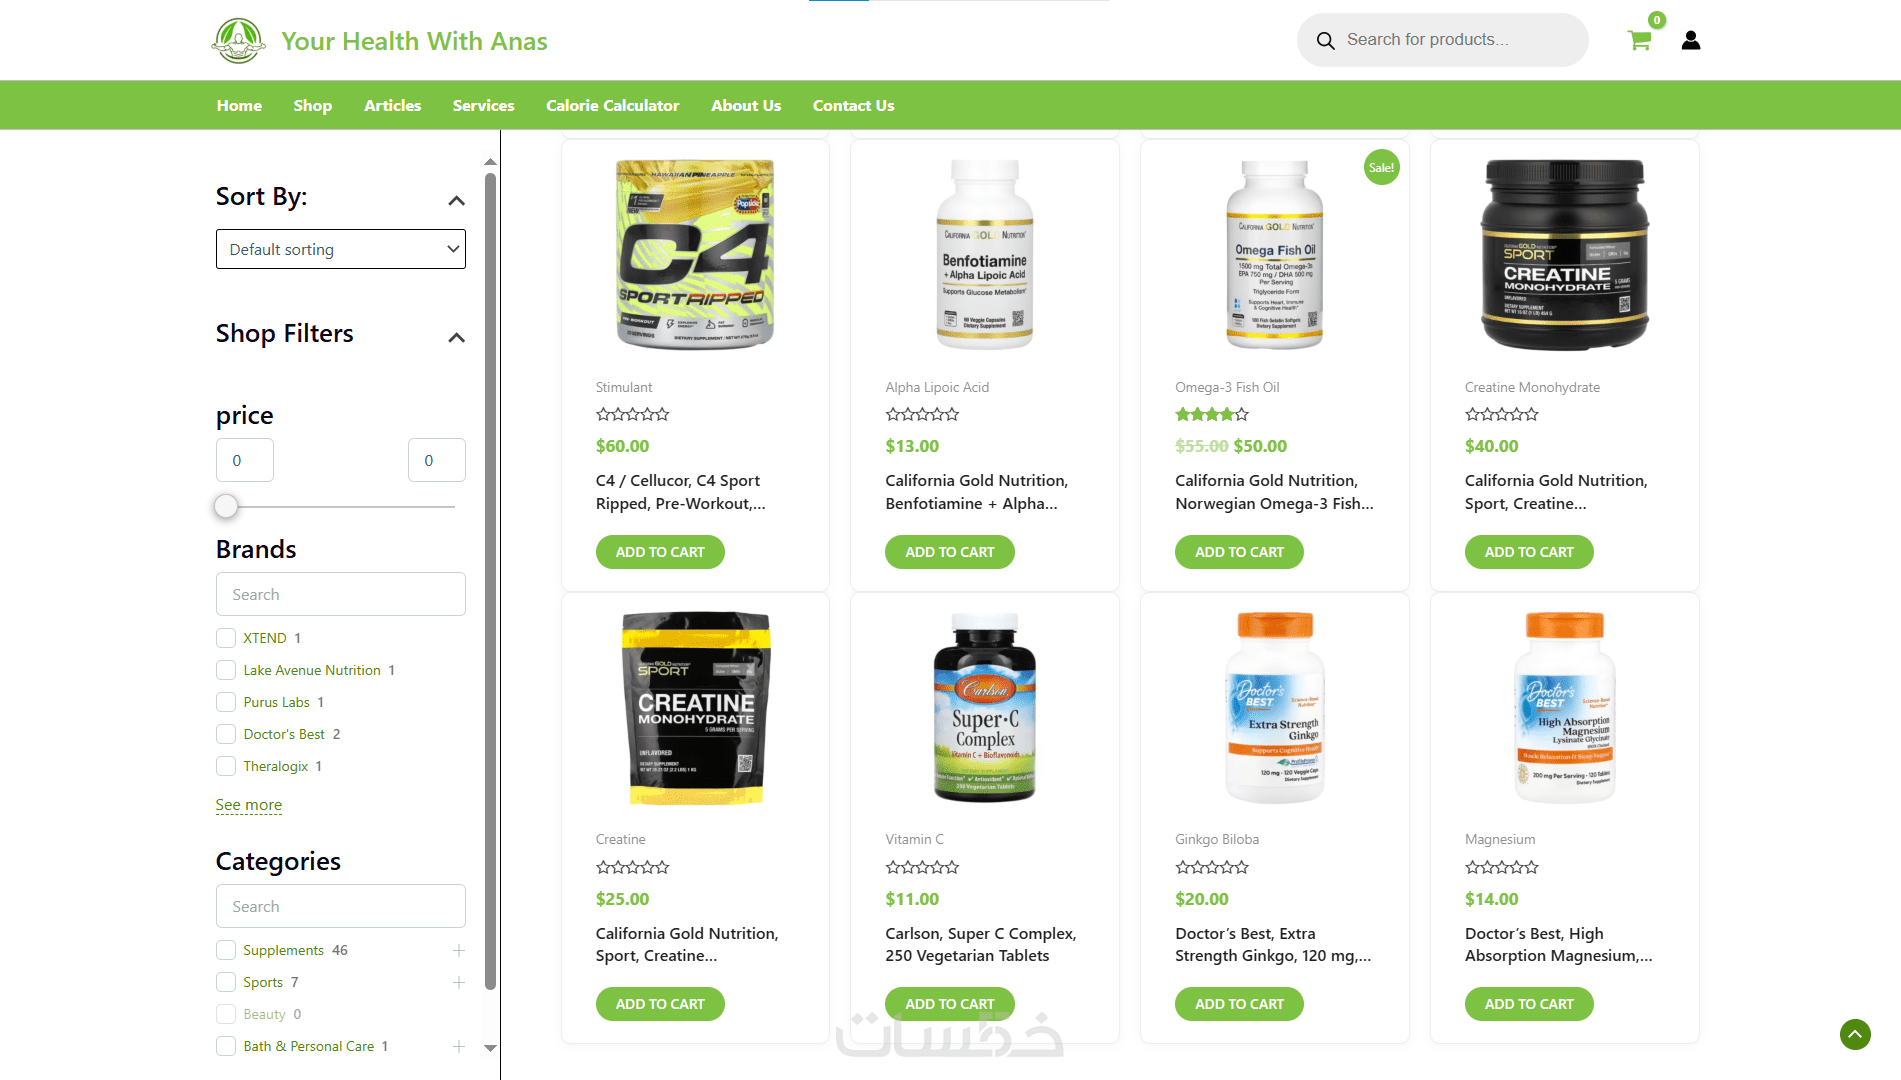1901x1080 pixels.
Task: Open the Default sorting dropdown
Action: click(341, 249)
